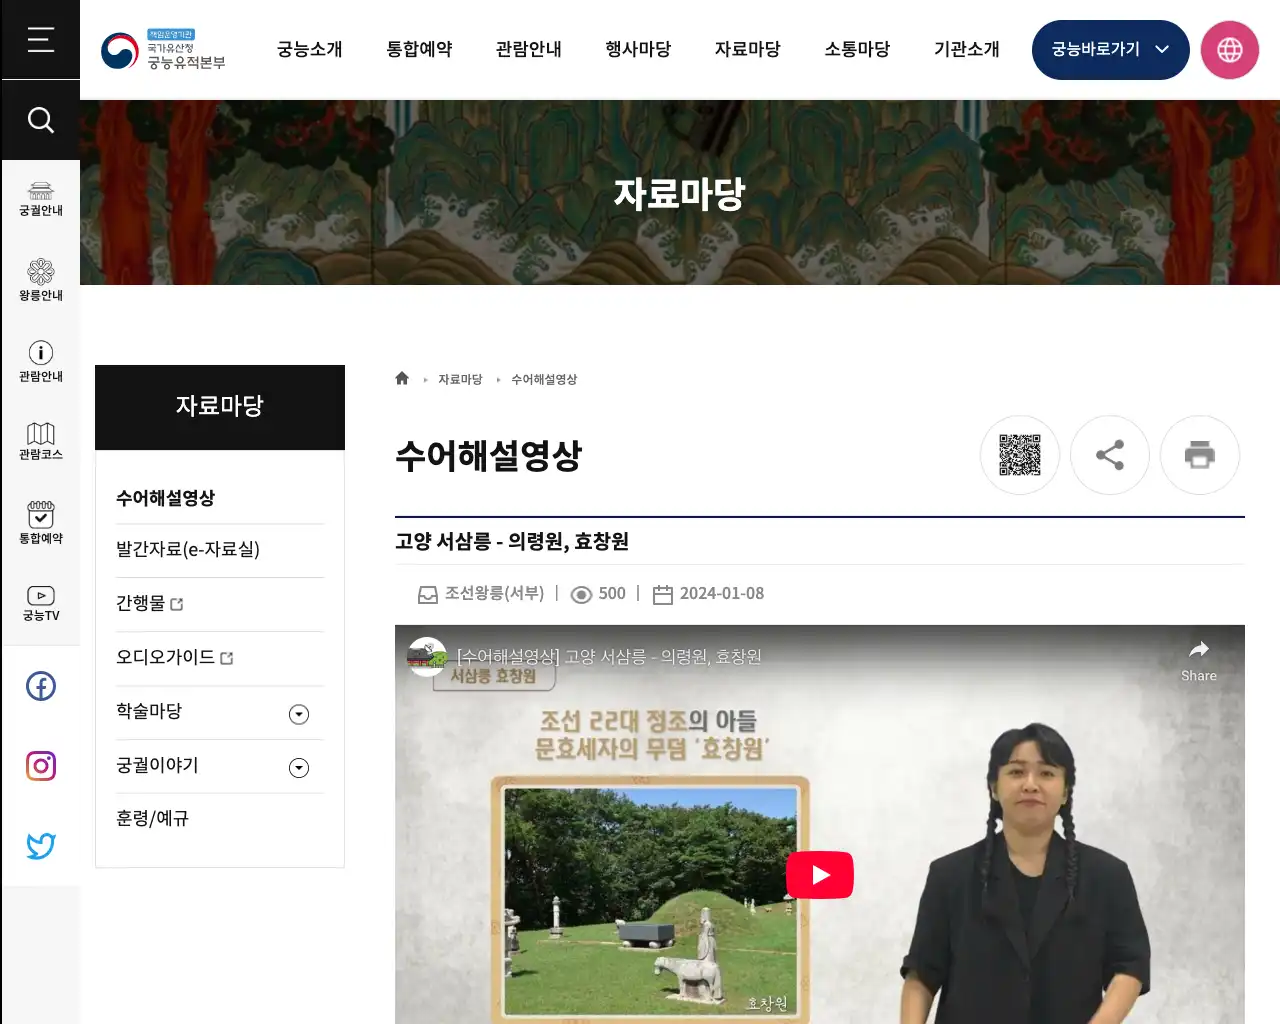The height and width of the screenshot is (1024, 1280).
Task: Click the search icon in the sidebar
Action: 40,119
